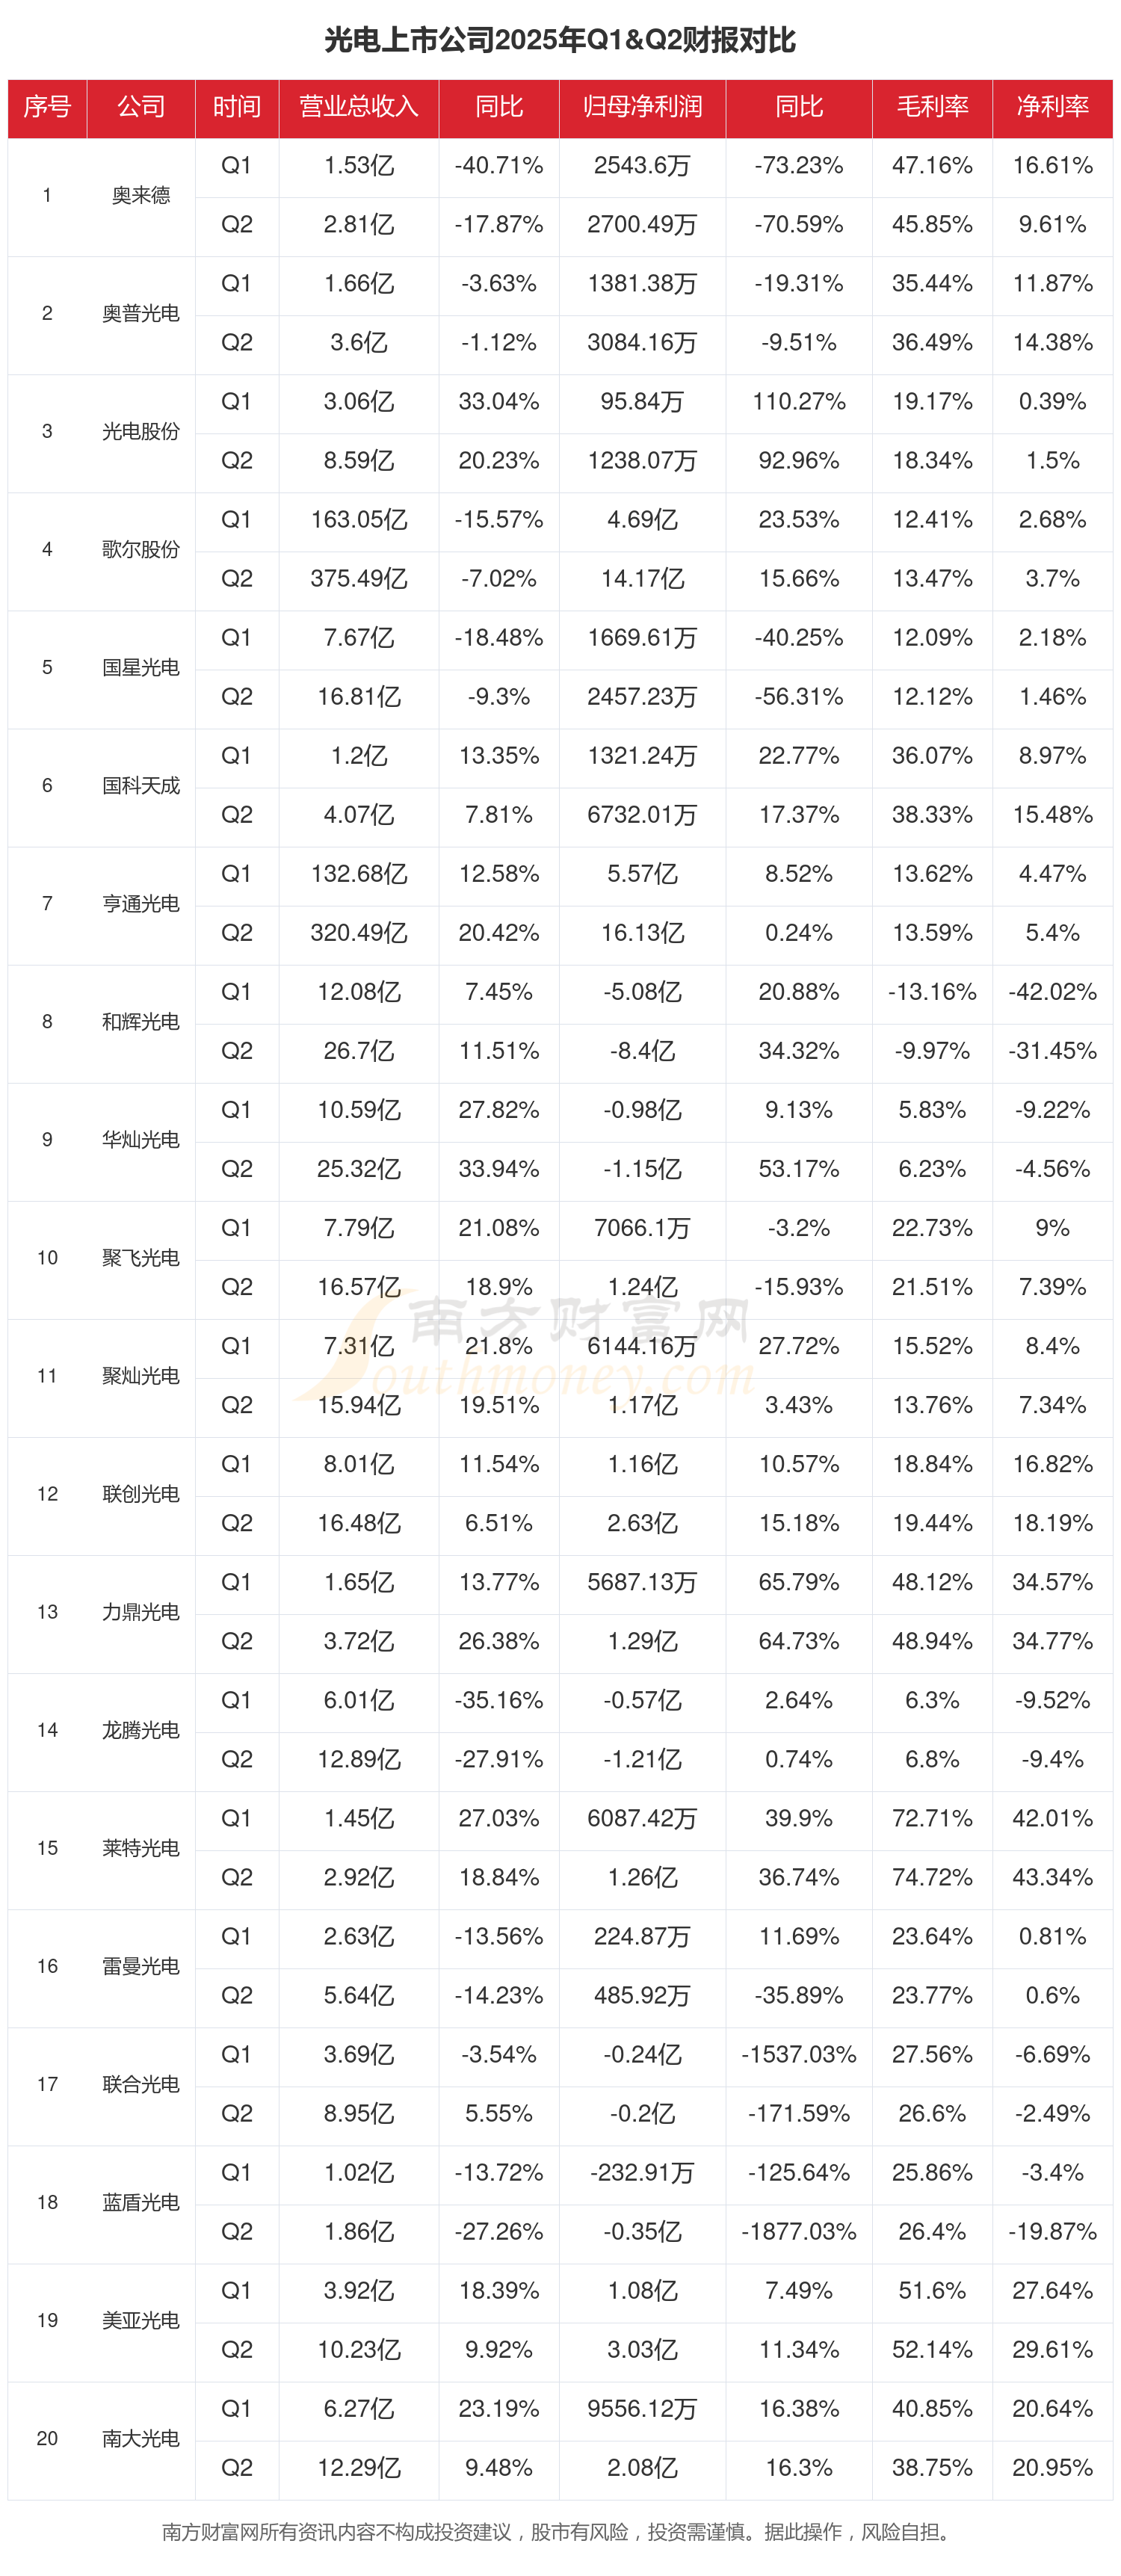Click the 375.49亿 revenue cell
Screen dimensions: 1121x2576
[x=358, y=579]
